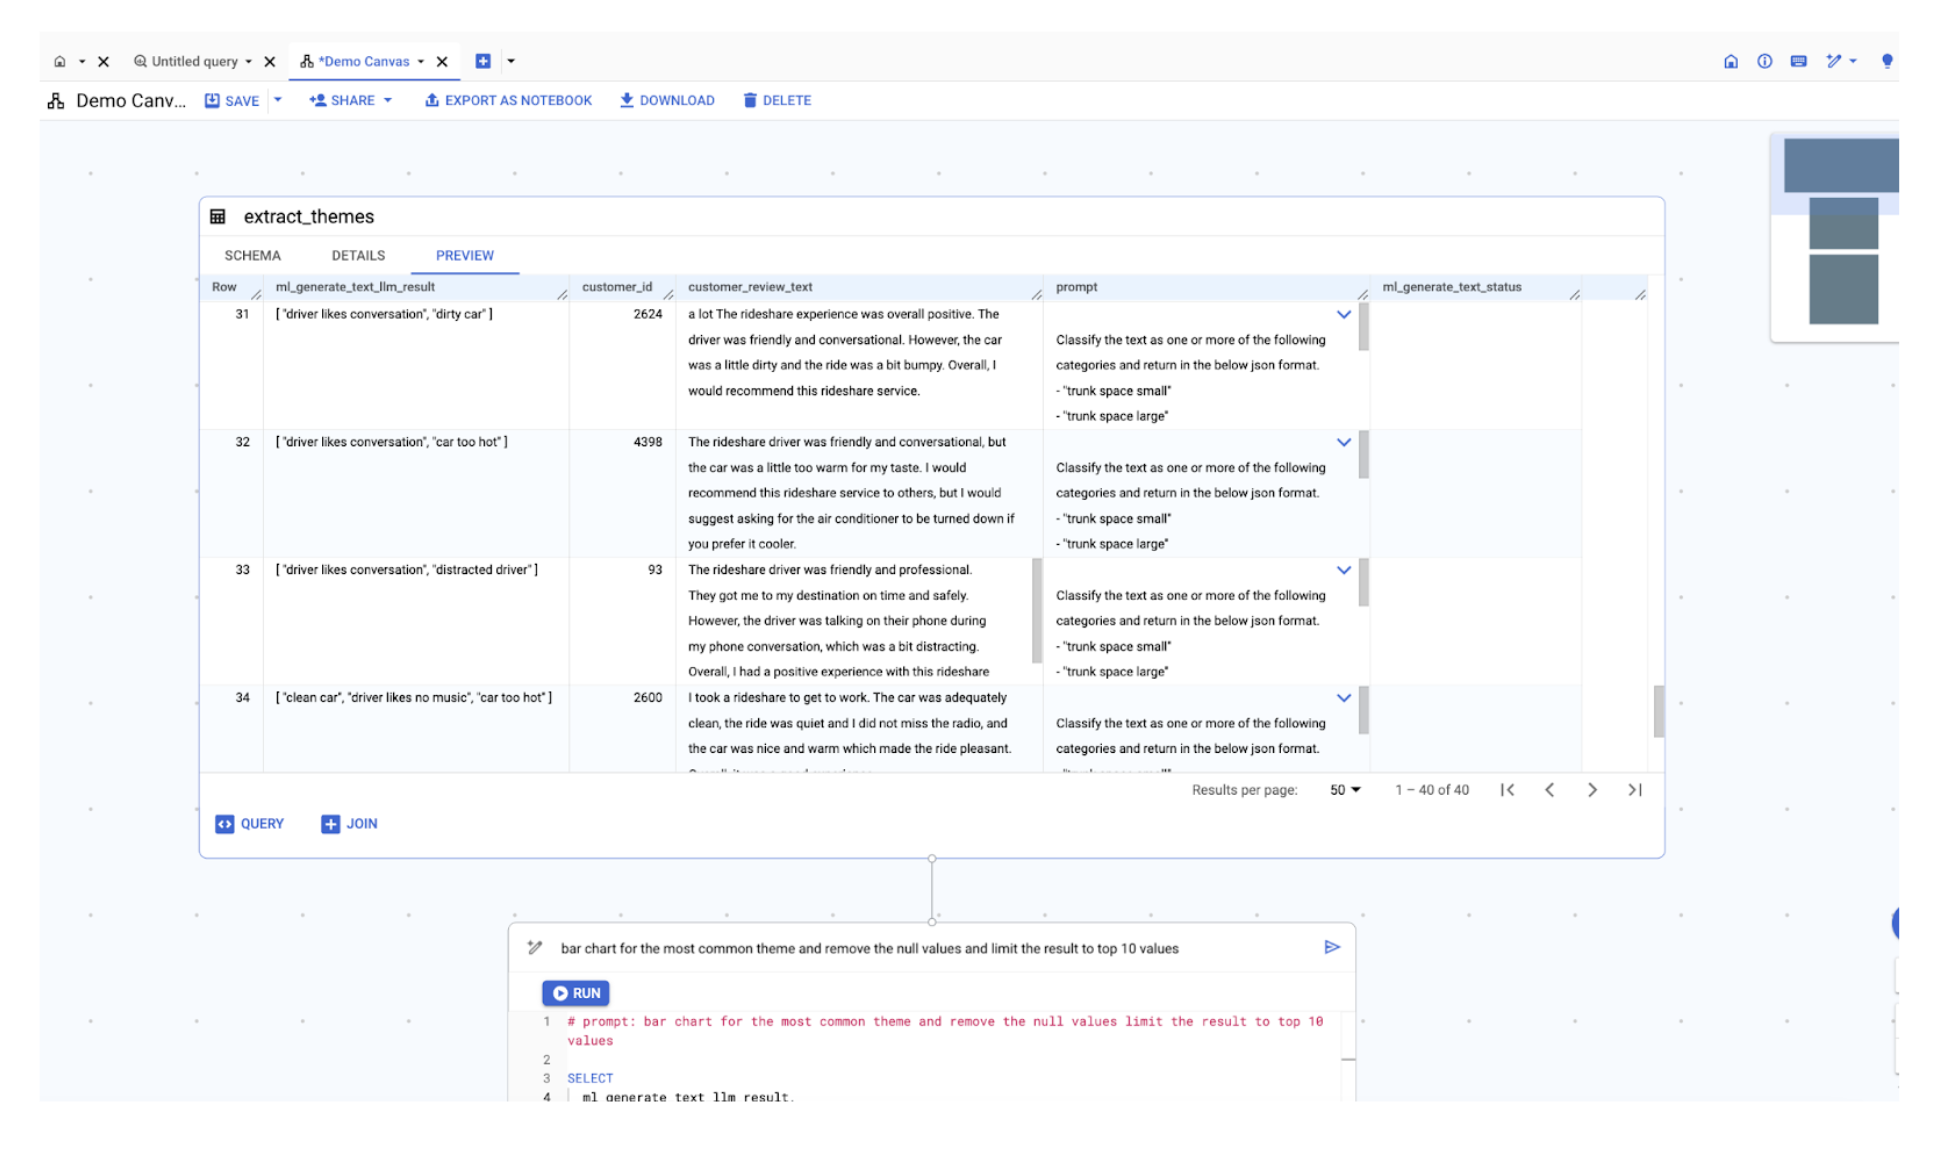Image resolution: width=1956 pixels, height=1150 pixels.
Task: Click the DOWNLOAD icon button
Action: coord(628,100)
